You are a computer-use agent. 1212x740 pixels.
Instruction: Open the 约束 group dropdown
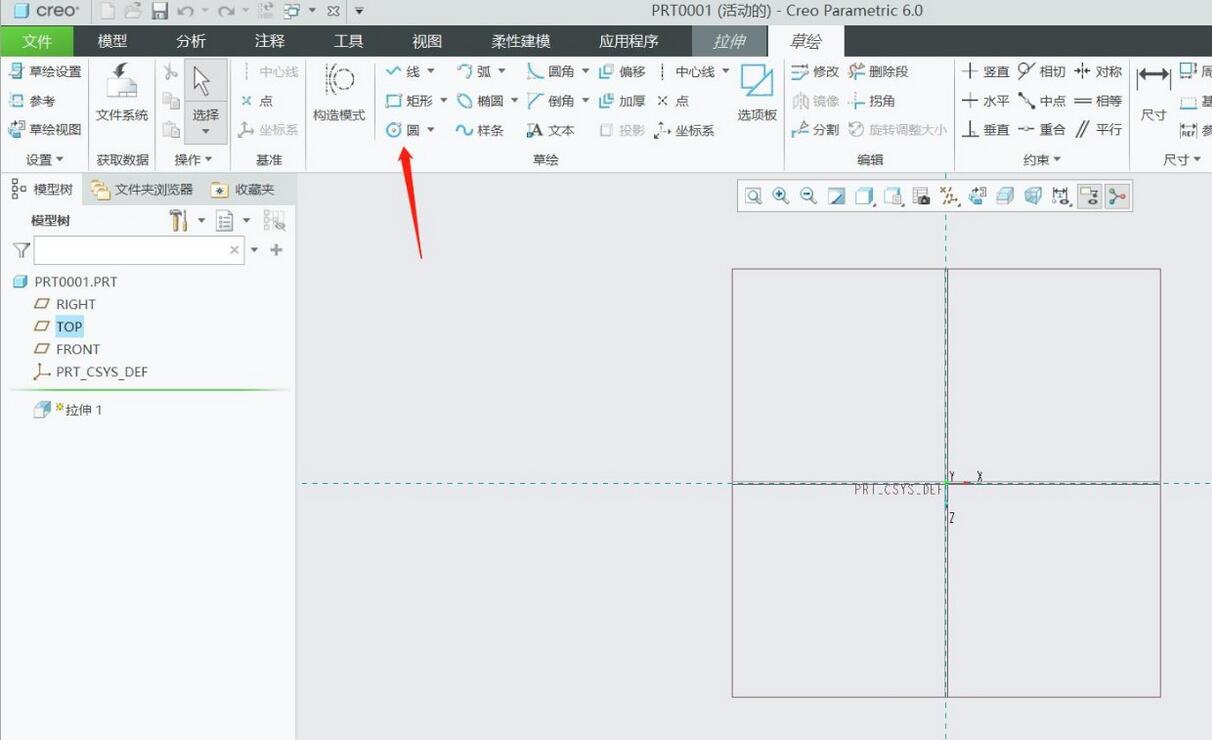click(x=1042, y=160)
